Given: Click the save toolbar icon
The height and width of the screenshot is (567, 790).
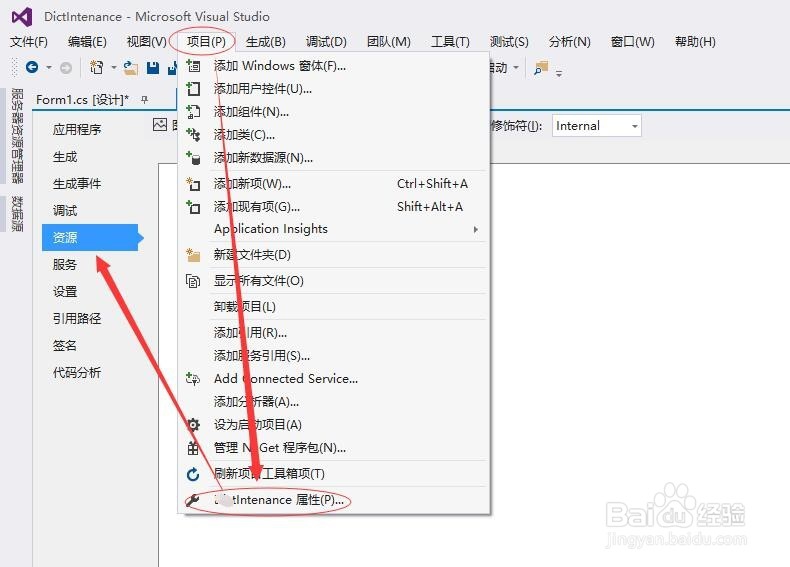Looking at the screenshot, I should (153, 68).
